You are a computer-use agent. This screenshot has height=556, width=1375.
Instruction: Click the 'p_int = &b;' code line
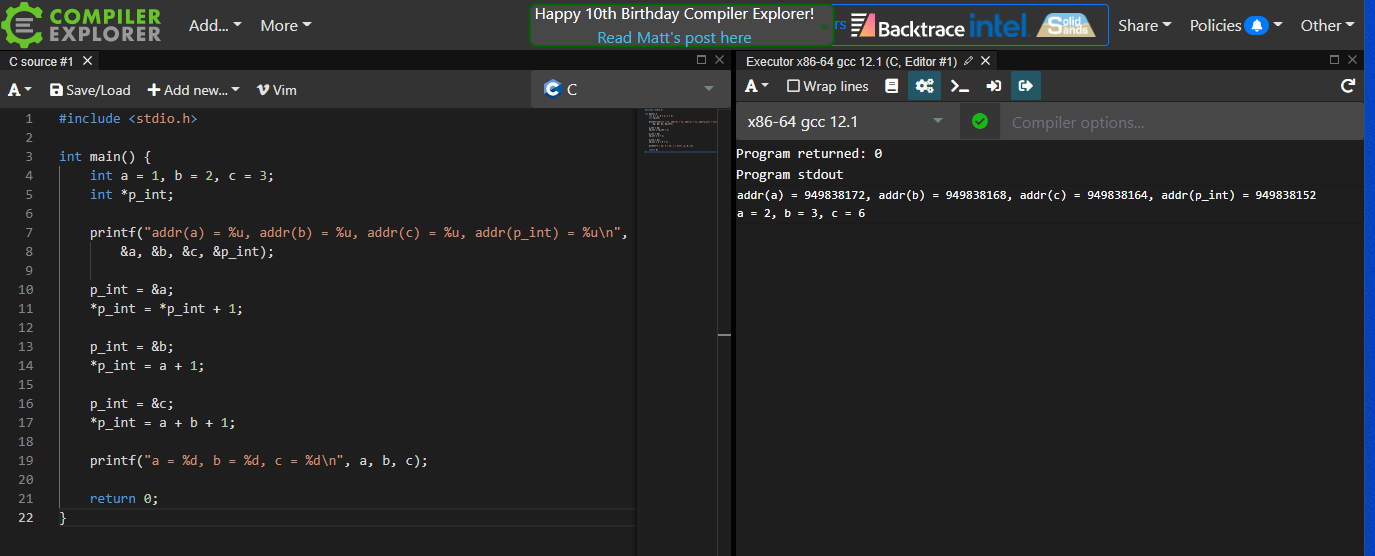(x=132, y=346)
